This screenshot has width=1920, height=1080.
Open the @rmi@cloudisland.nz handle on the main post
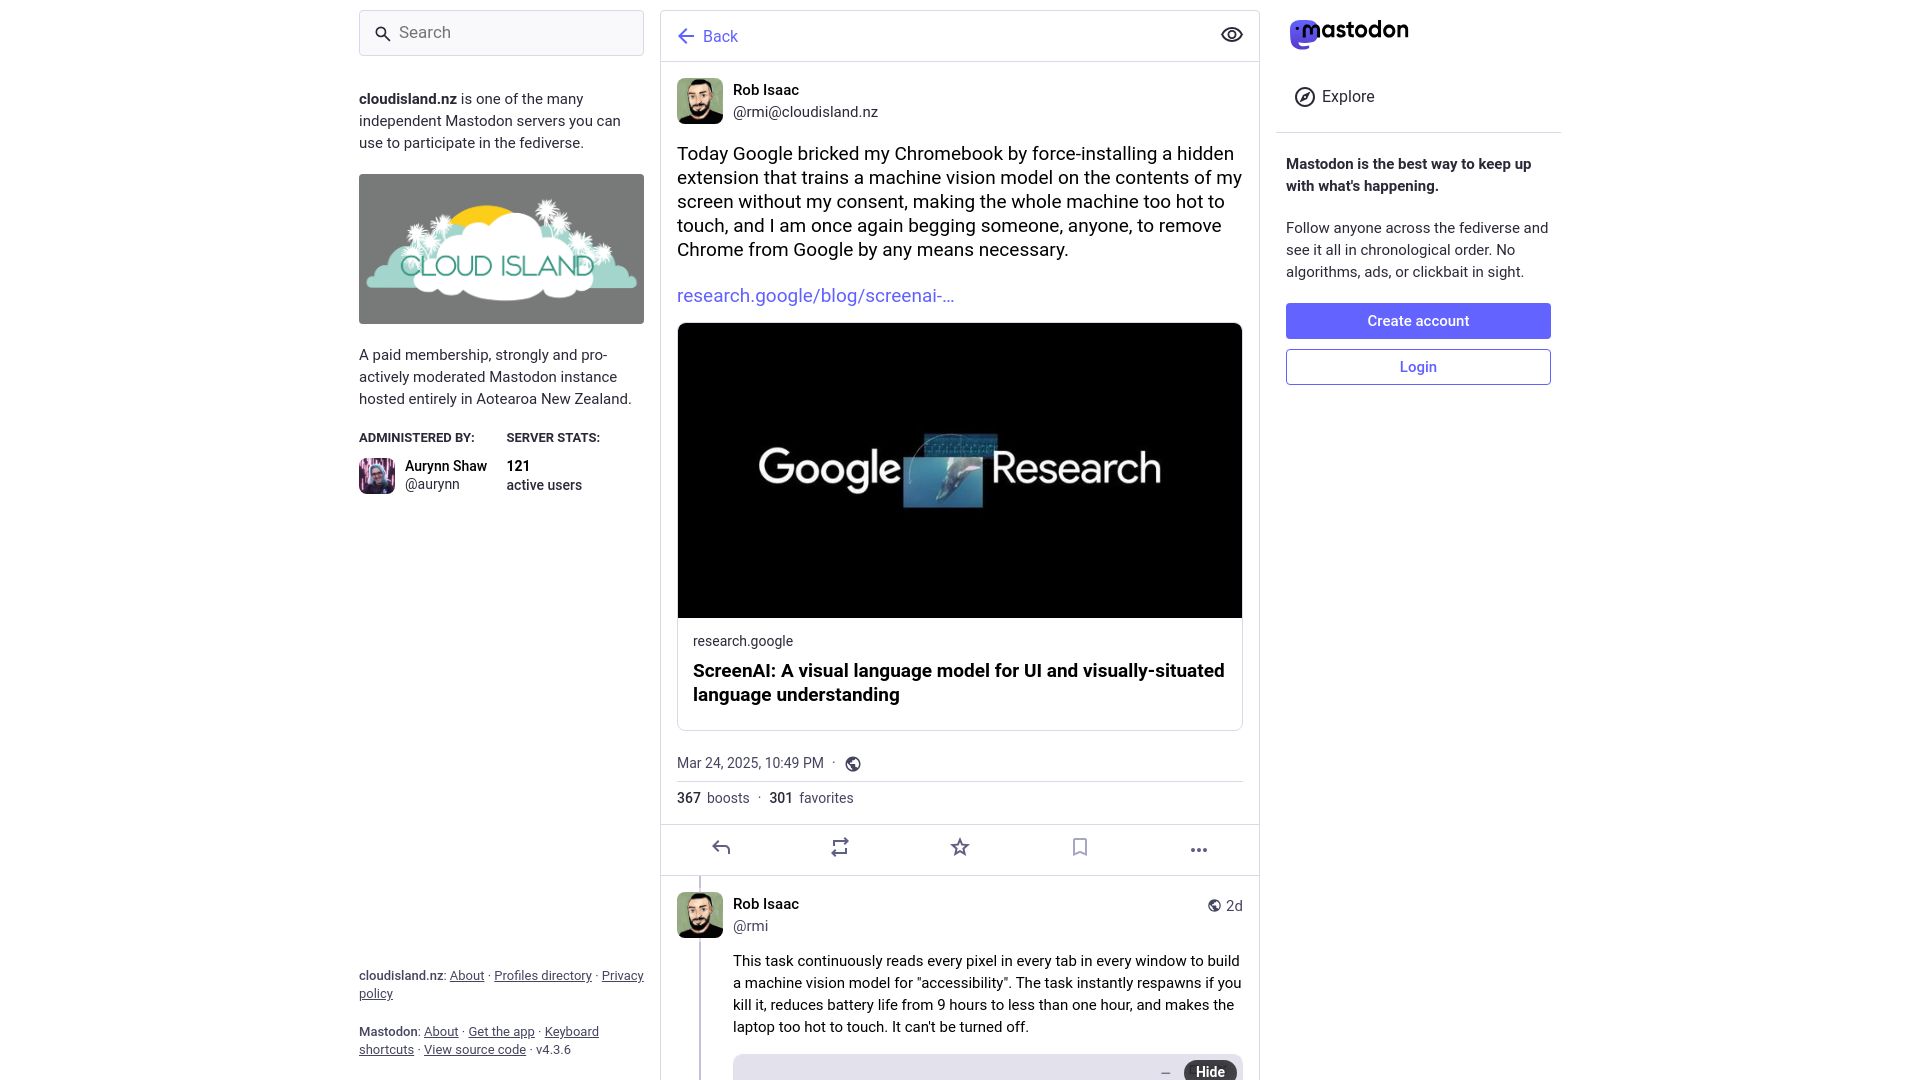pyautogui.click(x=805, y=112)
